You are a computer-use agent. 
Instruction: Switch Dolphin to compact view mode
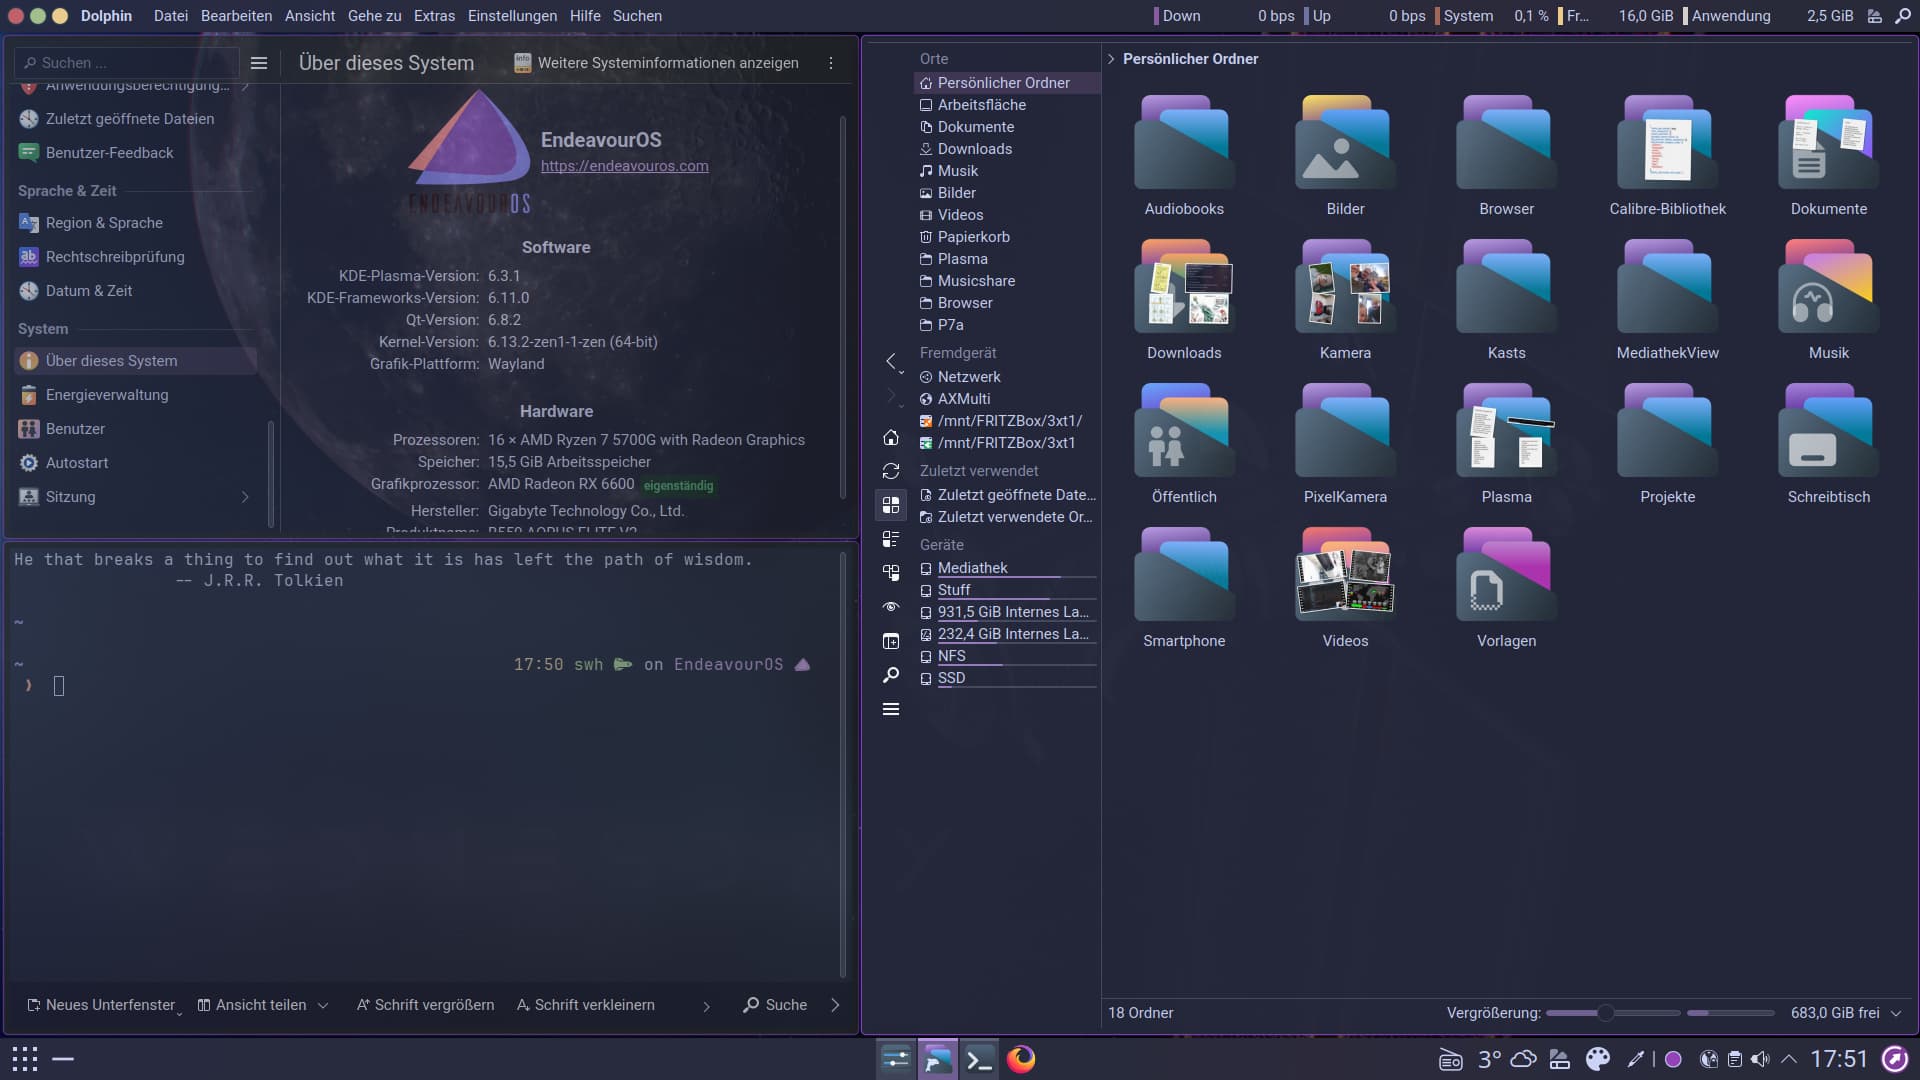[891, 539]
